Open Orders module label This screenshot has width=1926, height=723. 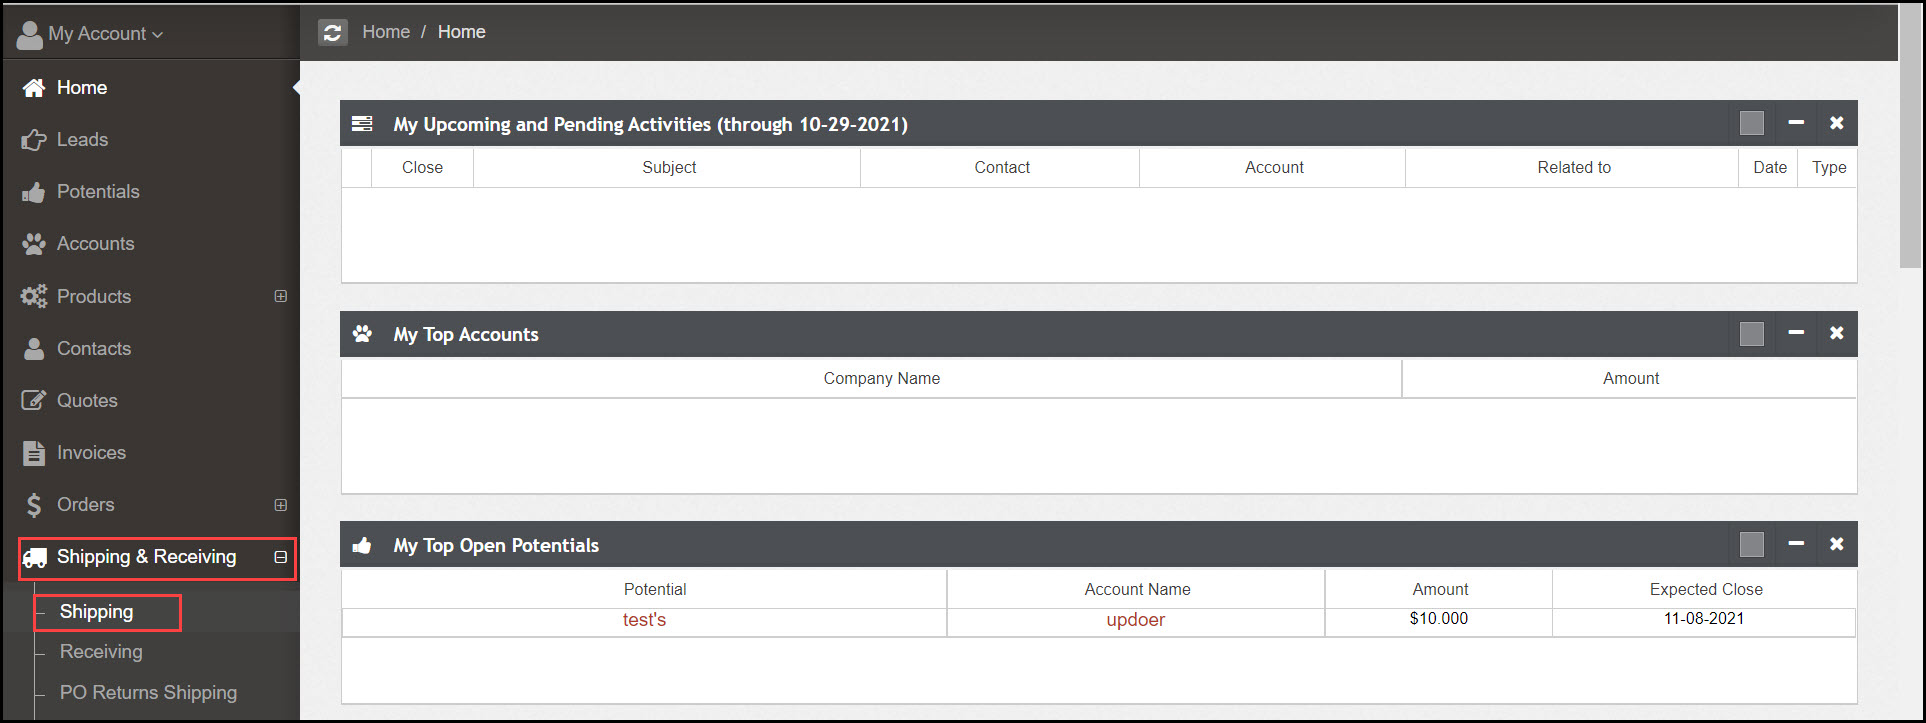click(x=85, y=505)
